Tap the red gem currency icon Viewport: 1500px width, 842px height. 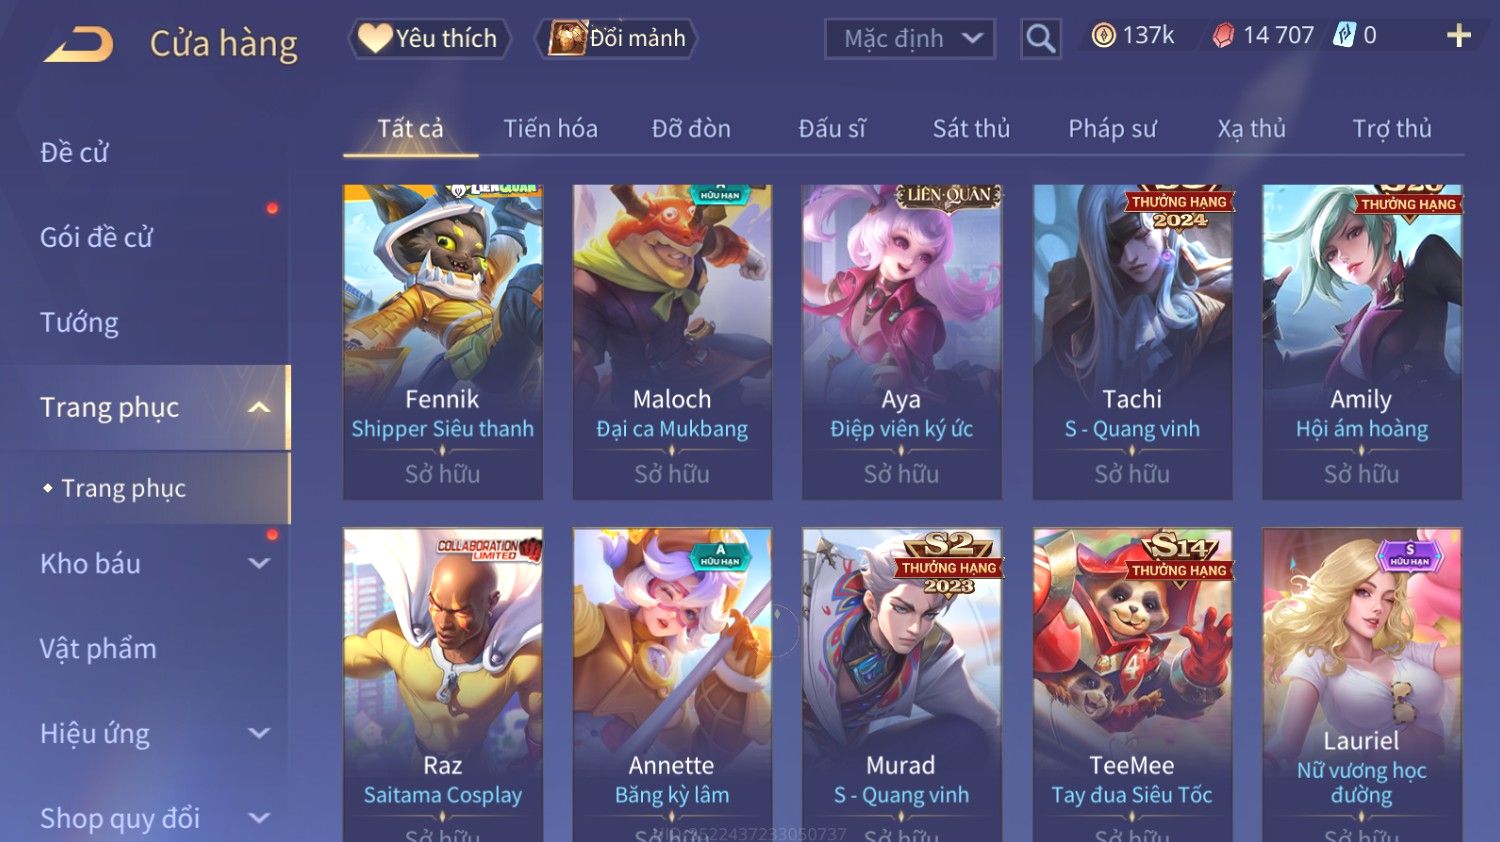(x=1223, y=36)
